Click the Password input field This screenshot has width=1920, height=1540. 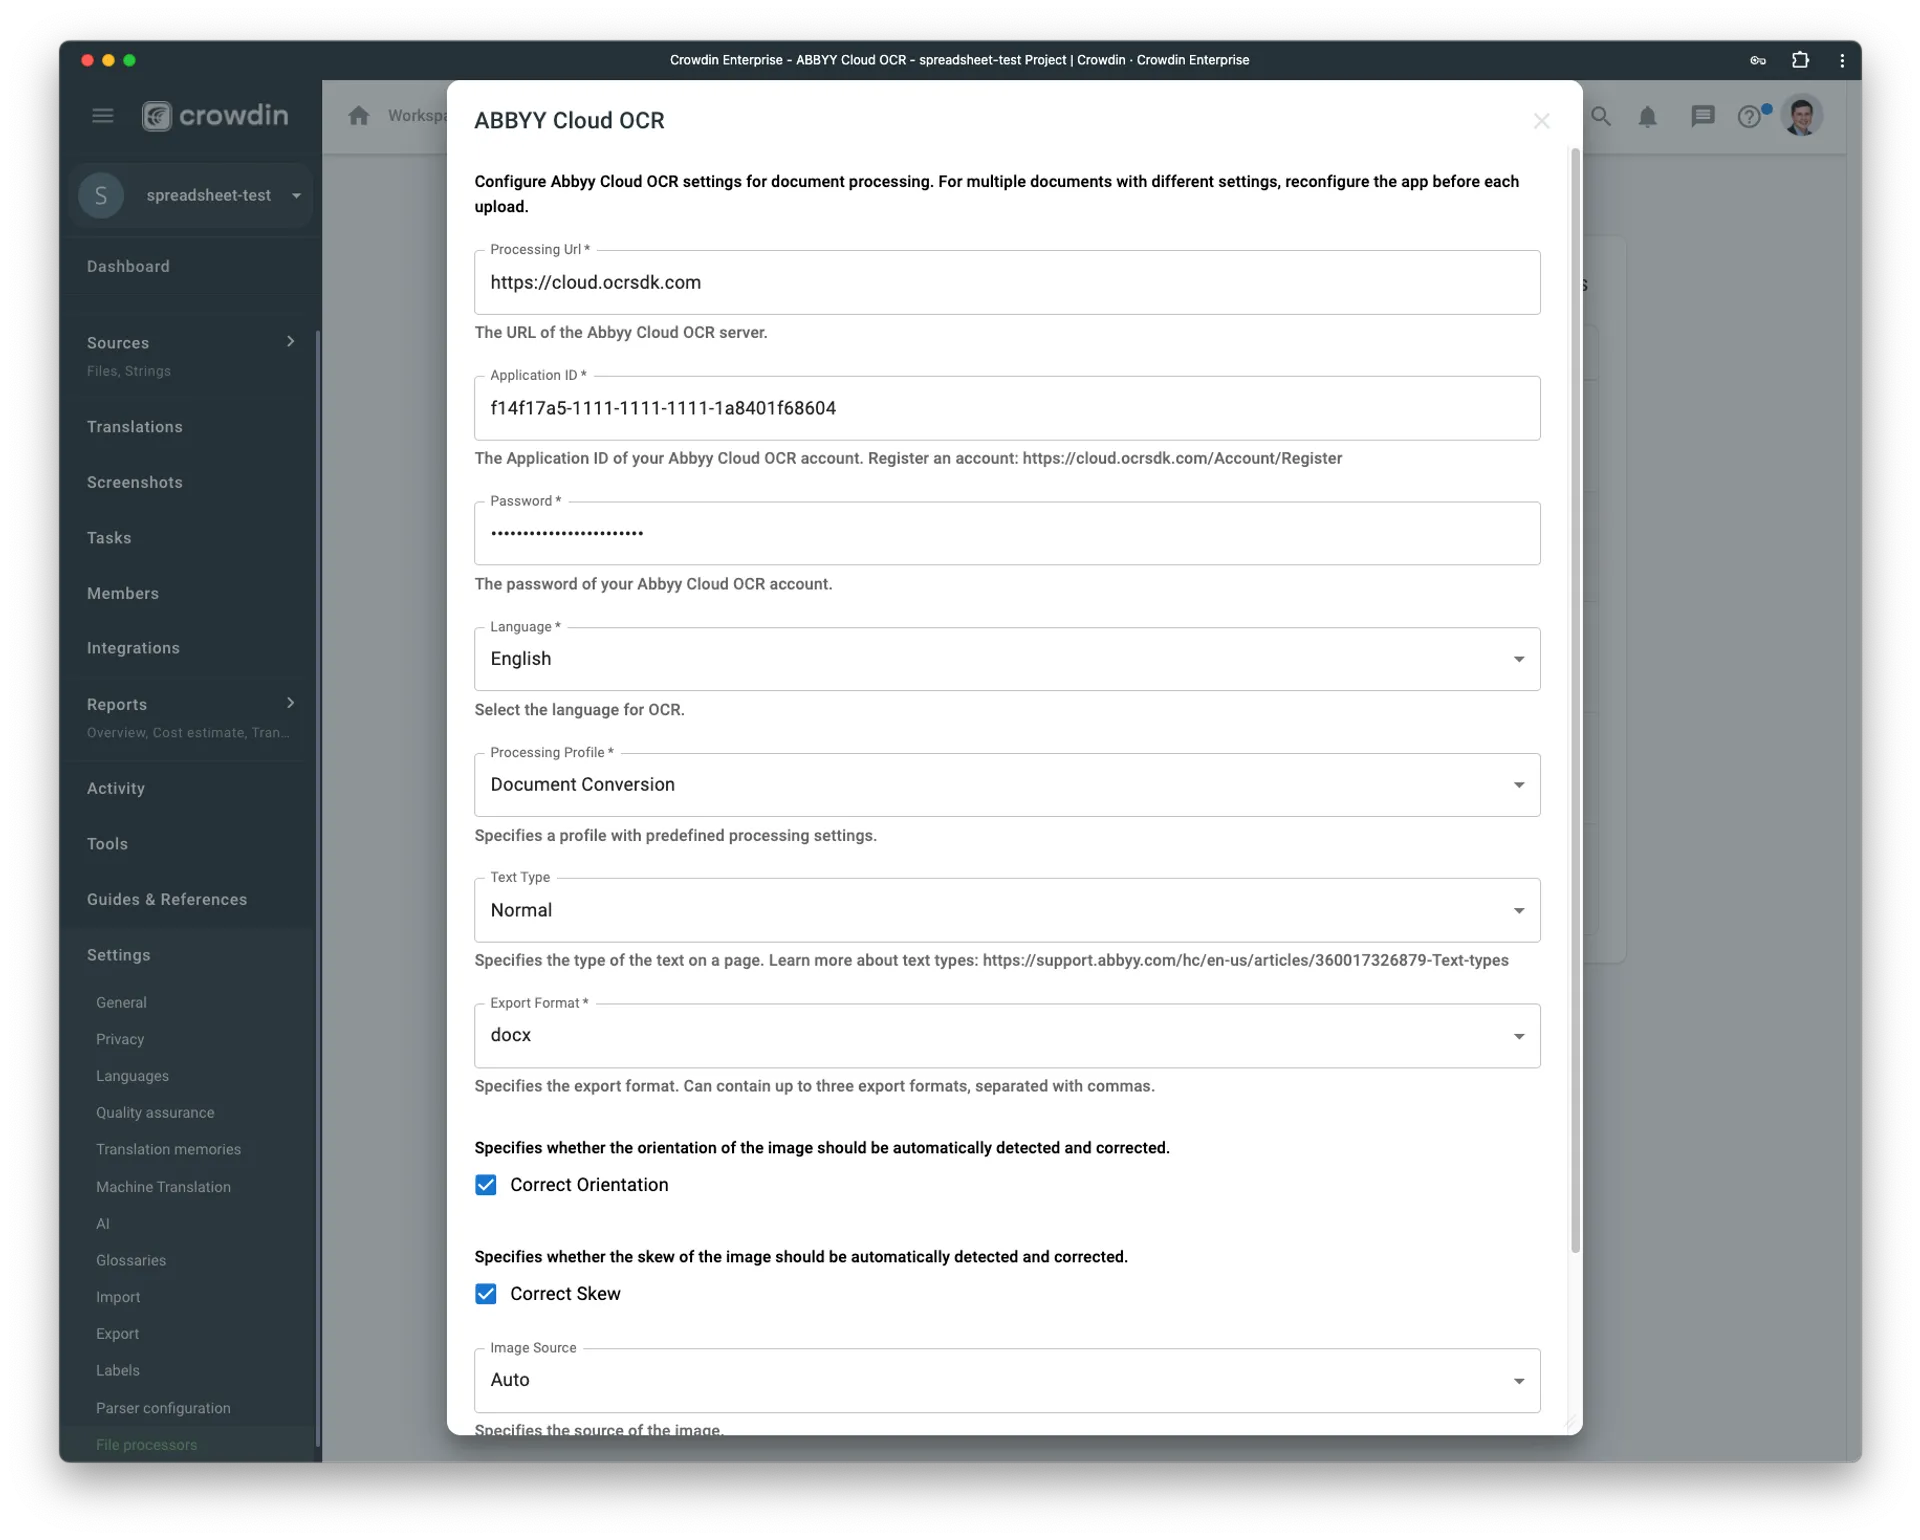(x=1007, y=534)
